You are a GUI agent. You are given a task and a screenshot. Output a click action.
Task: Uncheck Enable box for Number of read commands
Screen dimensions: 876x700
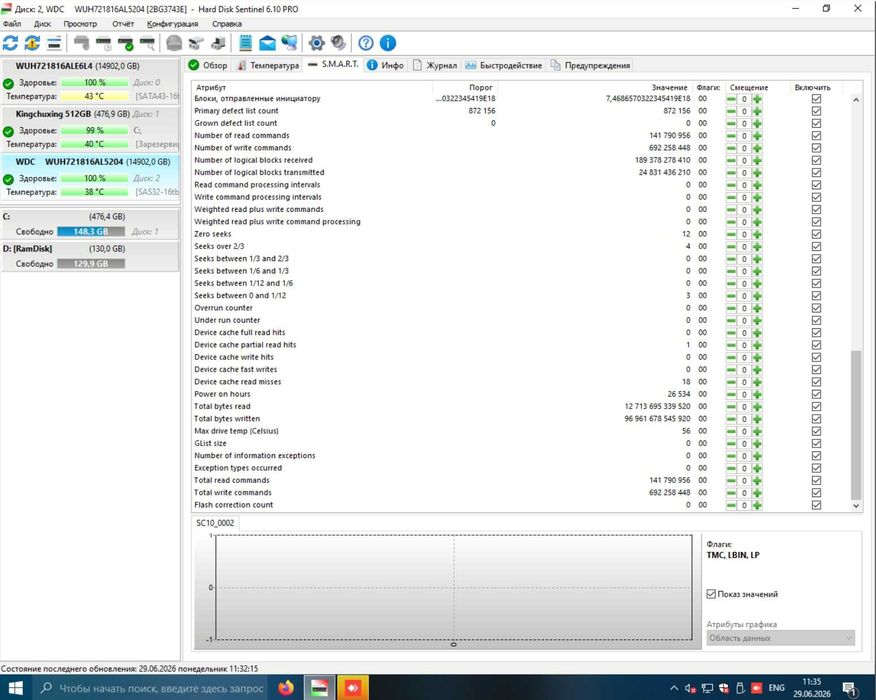click(x=816, y=135)
